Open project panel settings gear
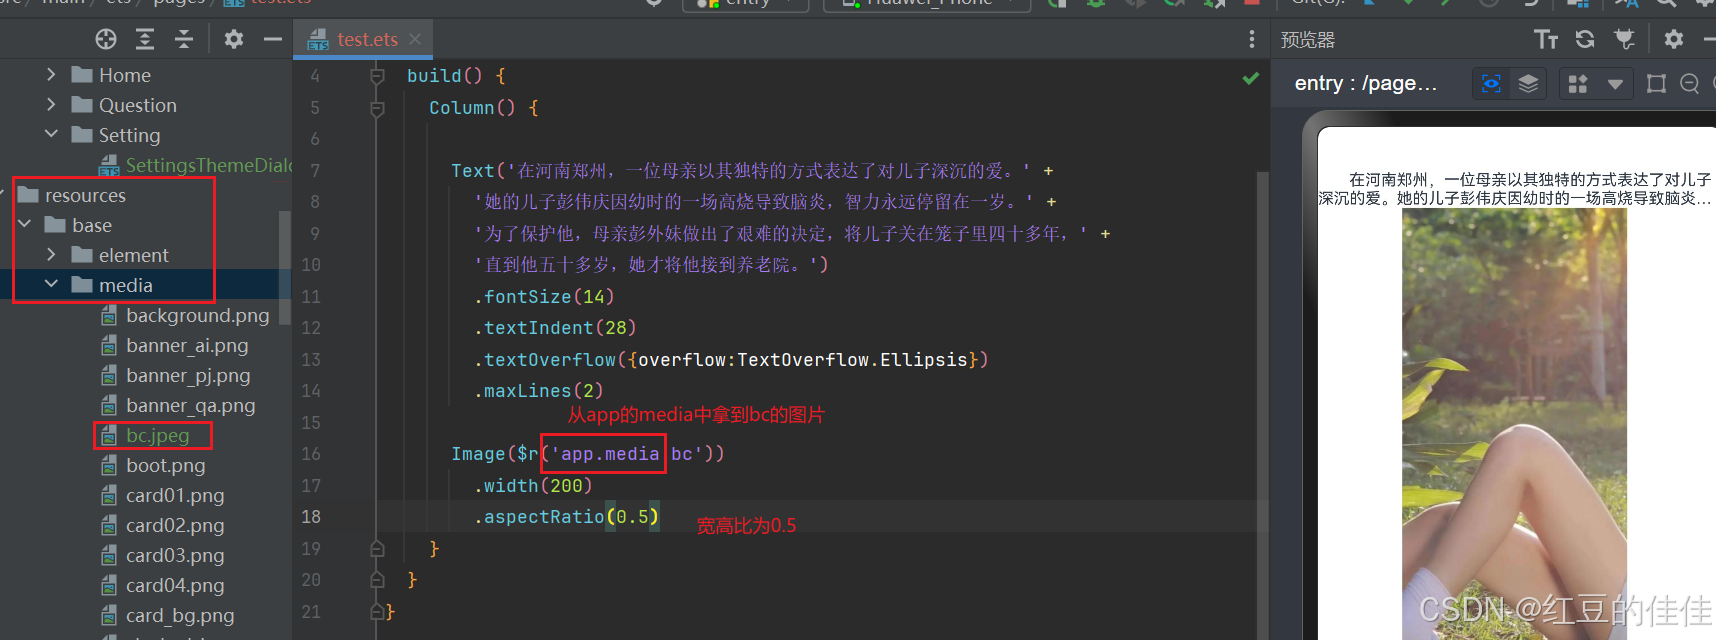The image size is (1716, 640). pos(234,39)
